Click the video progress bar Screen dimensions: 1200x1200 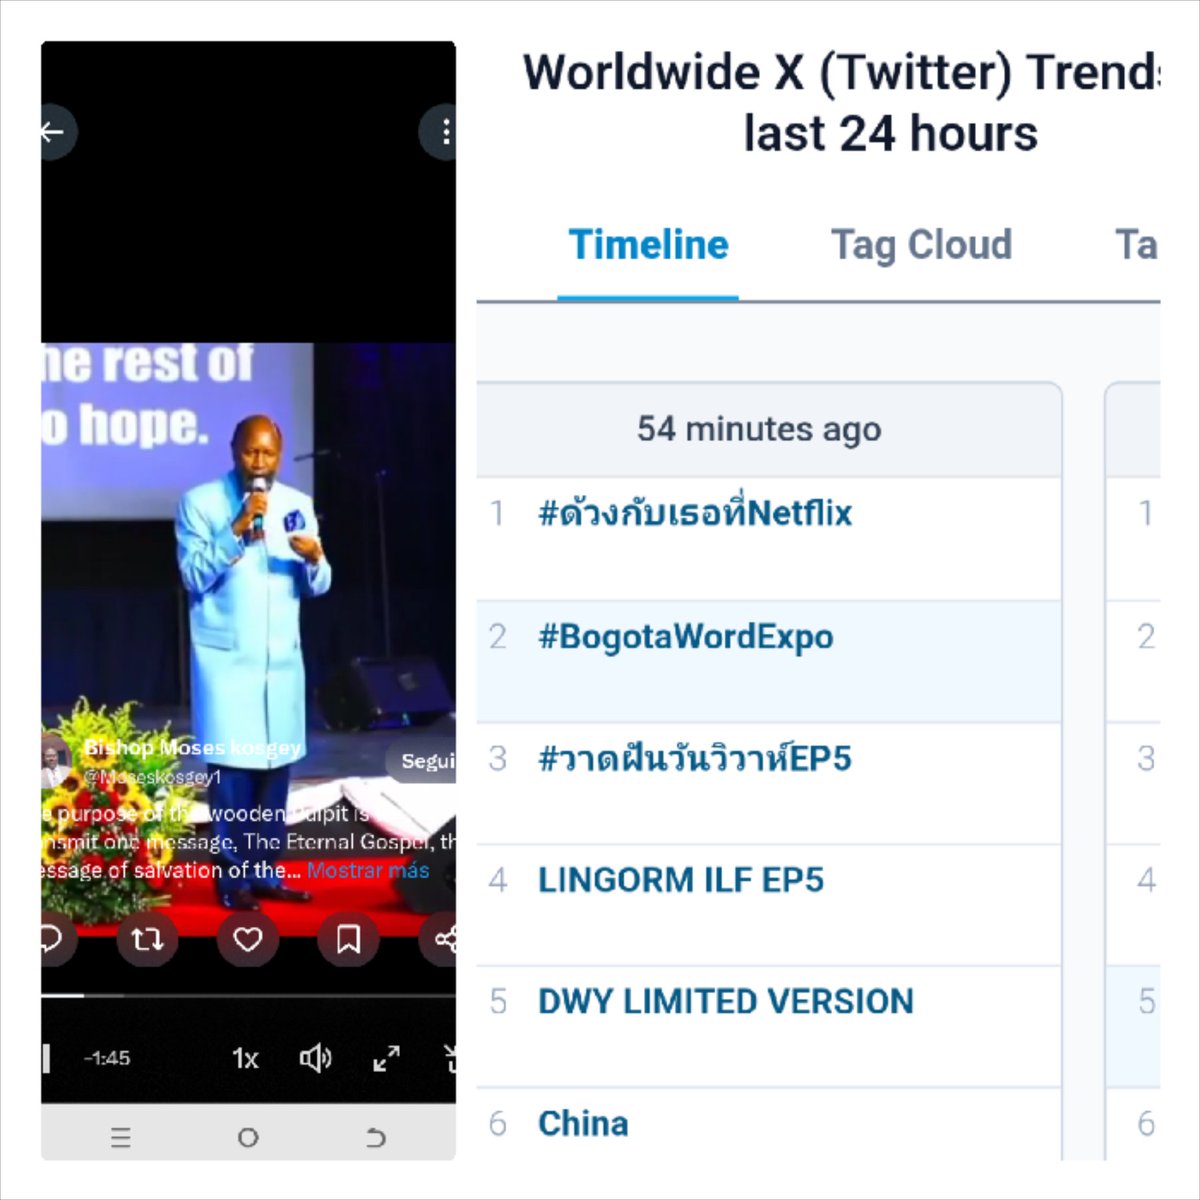coord(248,996)
